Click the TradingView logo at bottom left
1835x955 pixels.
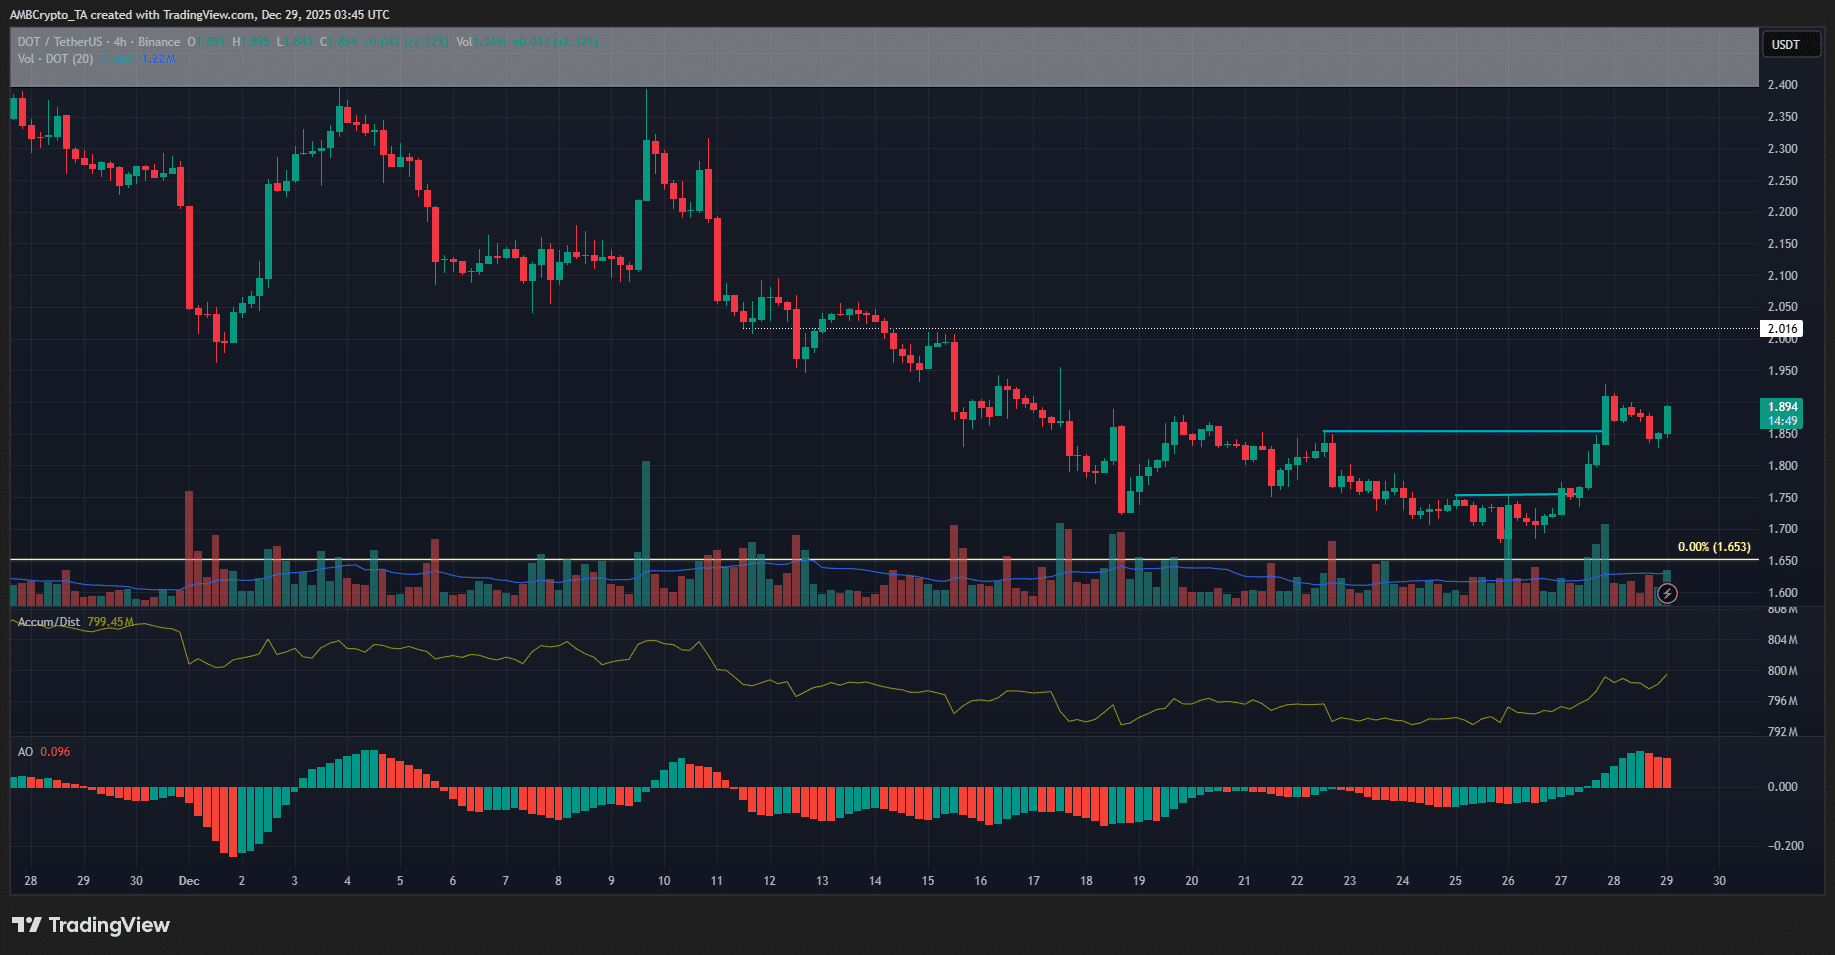pos(91,925)
